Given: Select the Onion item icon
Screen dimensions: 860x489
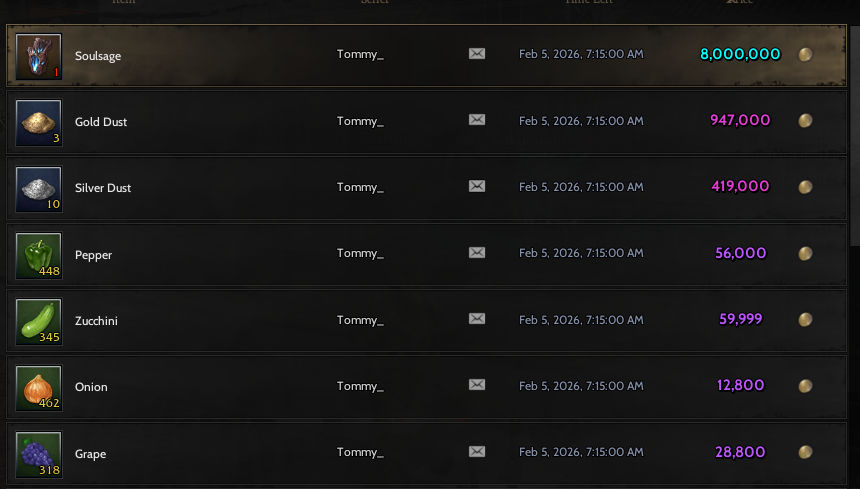Looking at the screenshot, I should point(38,388).
